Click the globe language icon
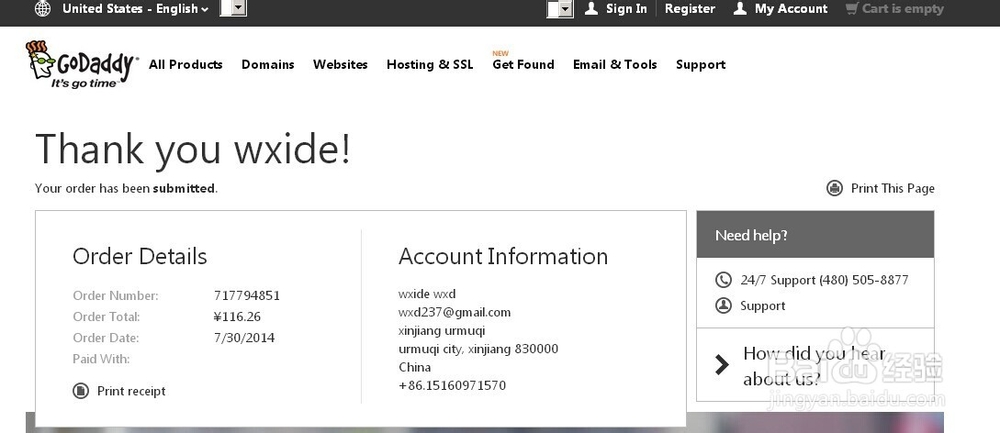This screenshot has height=433, width=1000. [43, 9]
